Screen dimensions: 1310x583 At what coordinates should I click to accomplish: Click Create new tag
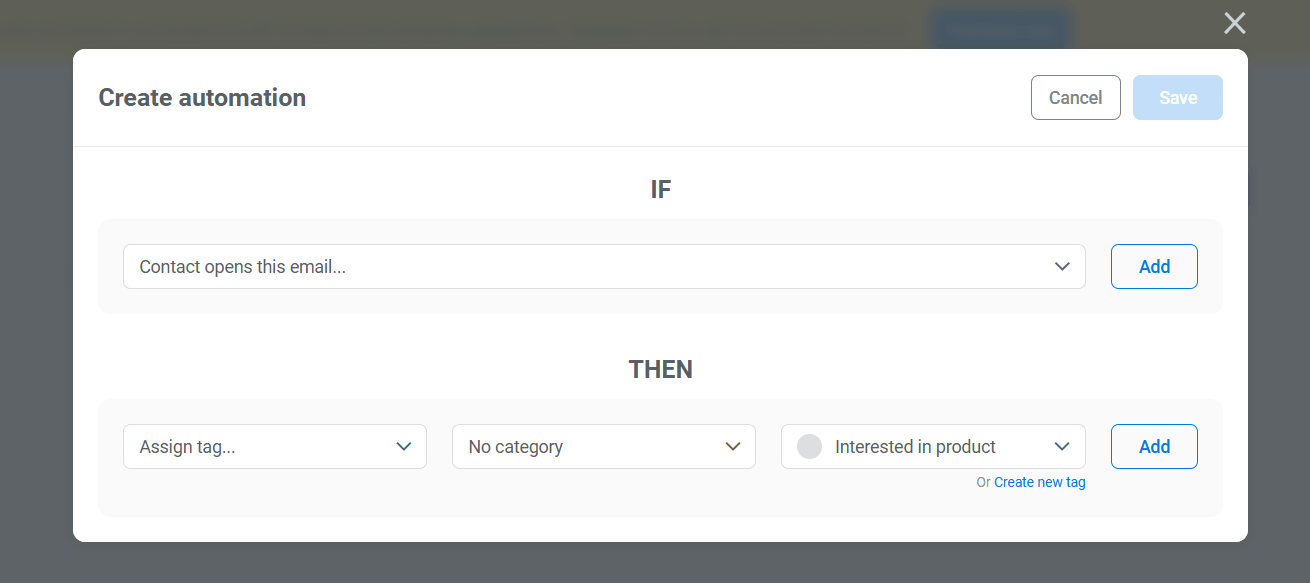pyautogui.click(x=1040, y=482)
